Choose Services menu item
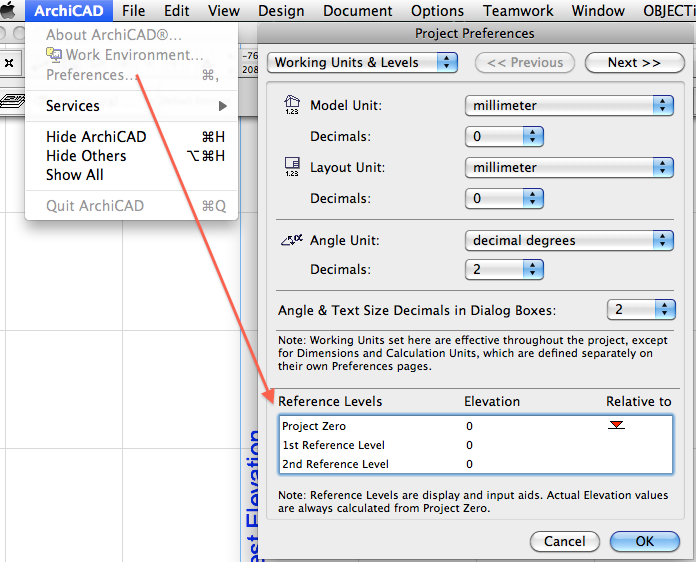The width and height of the screenshot is (696, 562). tap(131, 106)
